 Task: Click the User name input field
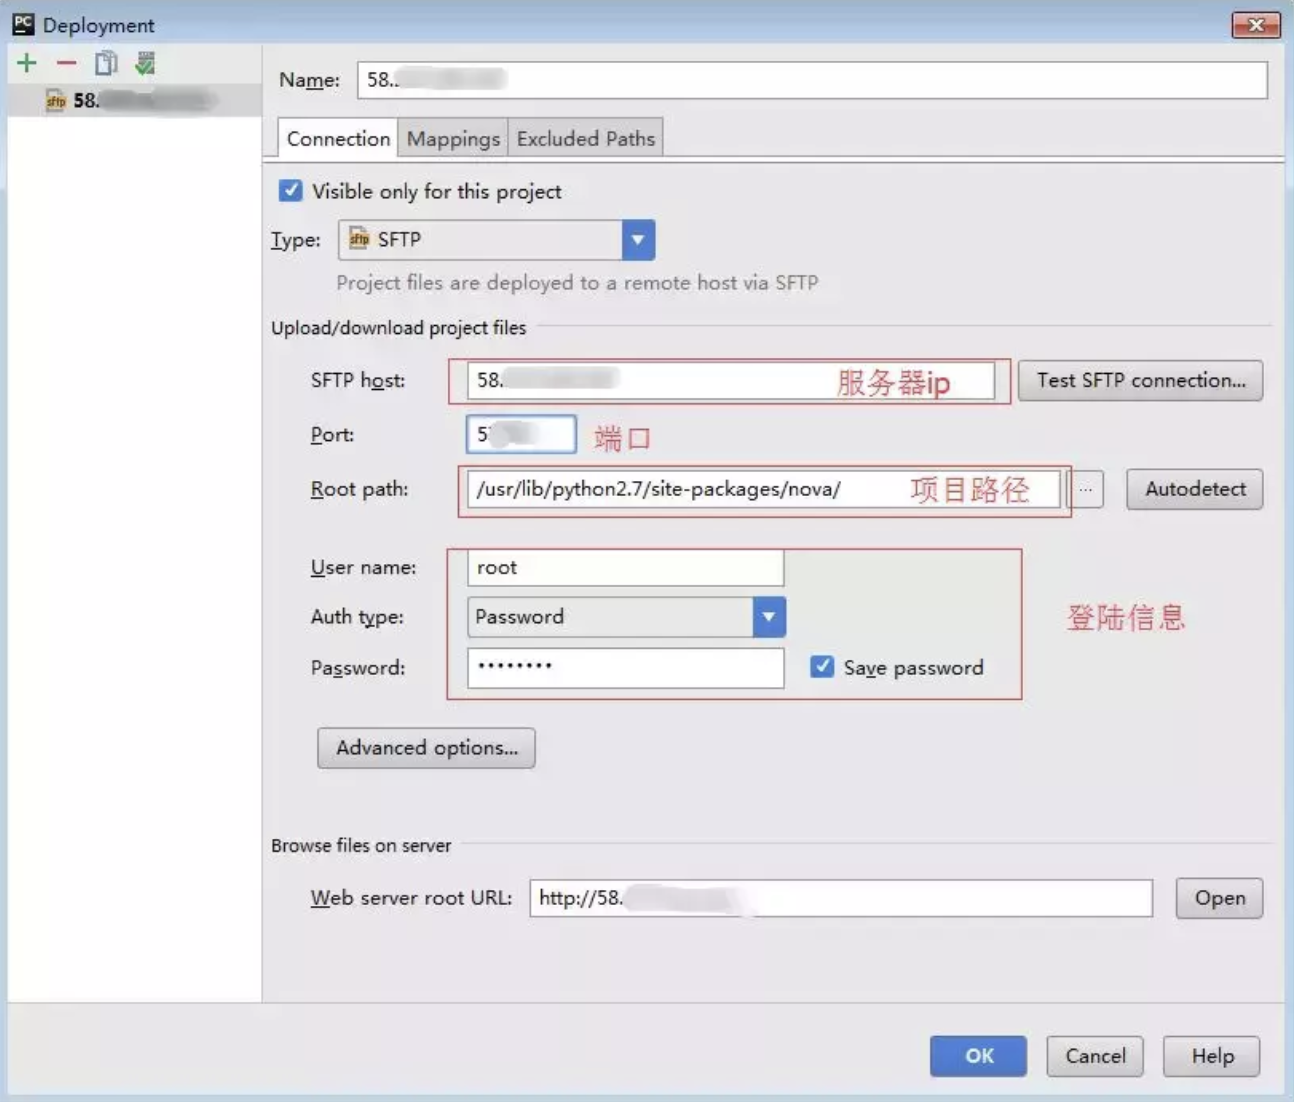point(625,568)
